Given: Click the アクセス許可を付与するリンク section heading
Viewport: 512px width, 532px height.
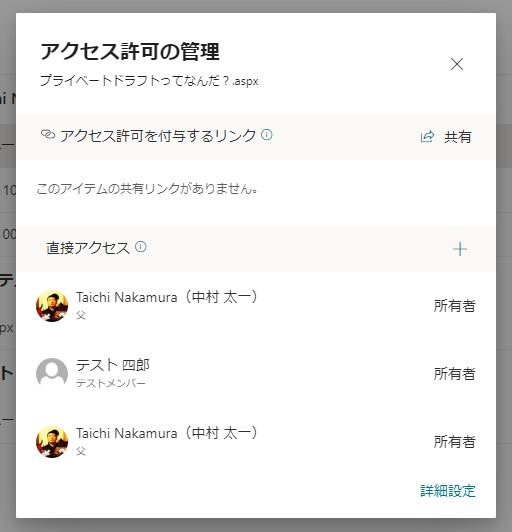Looking at the screenshot, I should pyautogui.click(x=158, y=136).
